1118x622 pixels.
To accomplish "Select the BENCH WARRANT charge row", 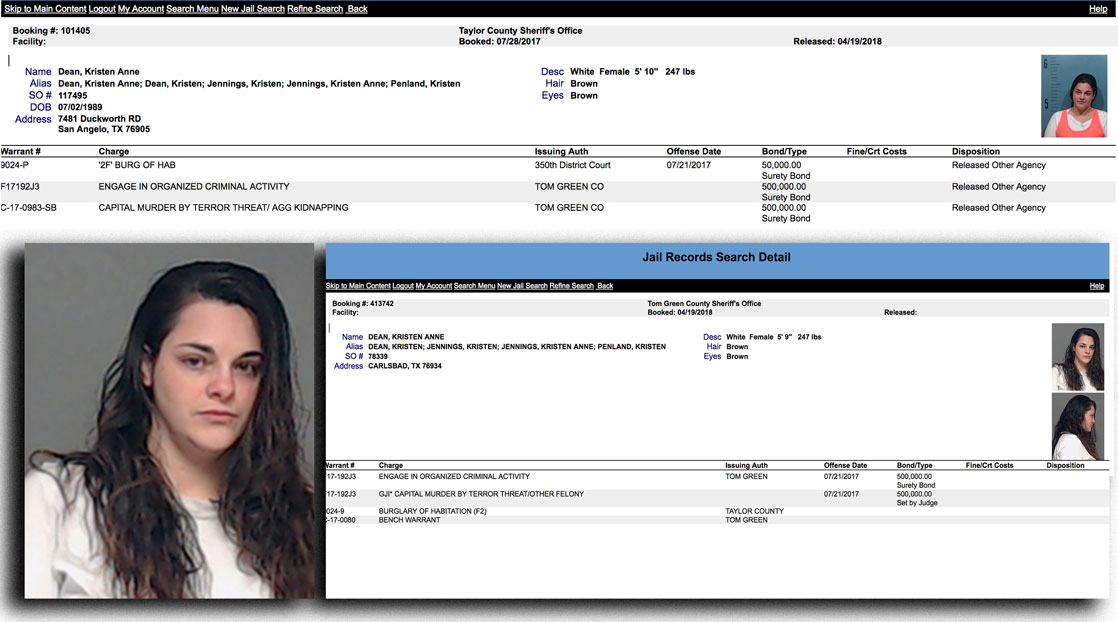I will 411,520.
